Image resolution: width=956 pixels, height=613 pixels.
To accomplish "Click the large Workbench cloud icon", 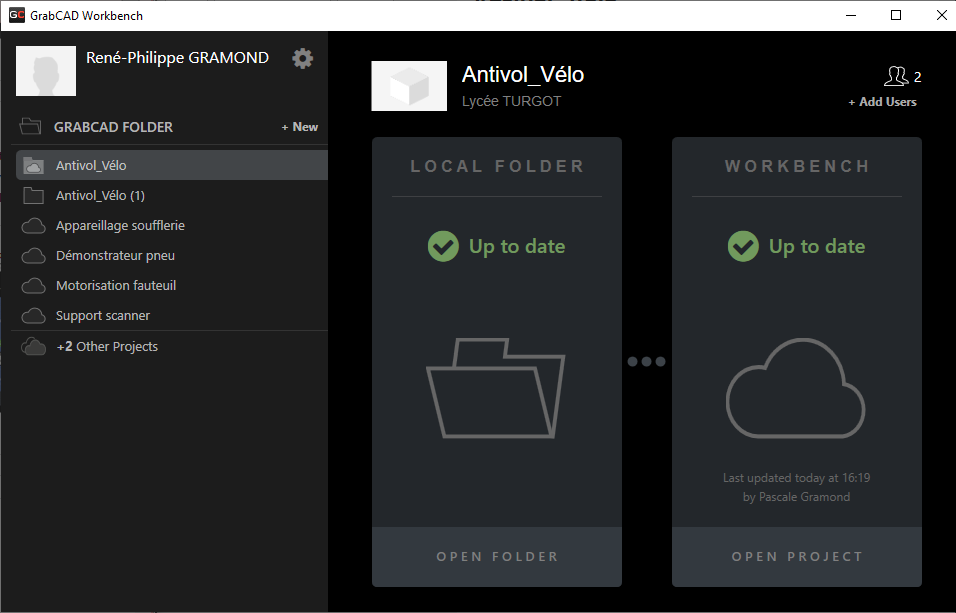I will [x=796, y=388].
